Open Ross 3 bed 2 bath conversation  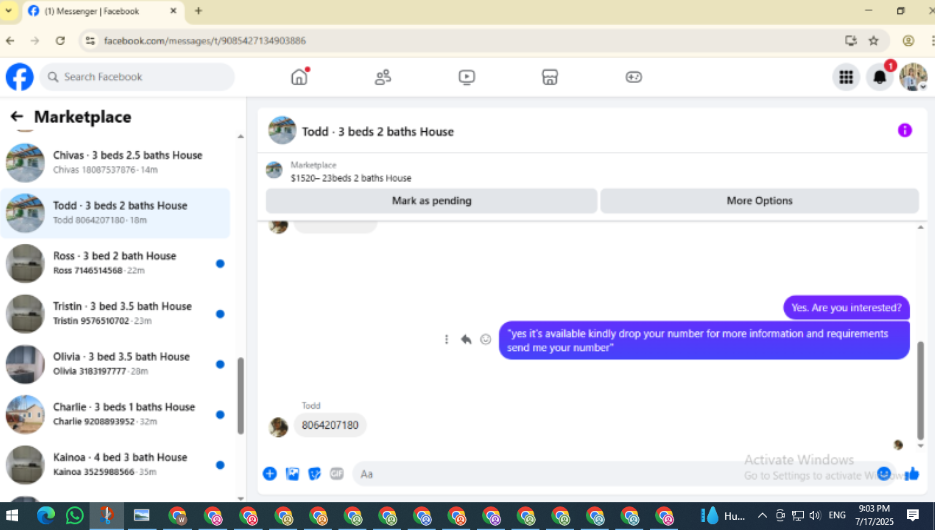(x=115, y=263)
